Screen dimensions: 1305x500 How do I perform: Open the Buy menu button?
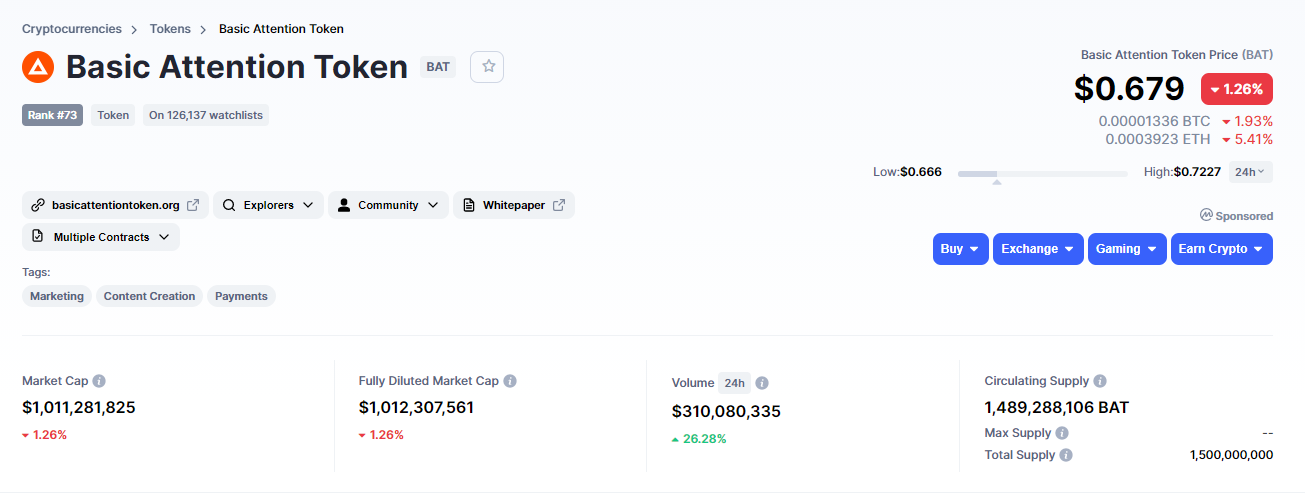click(x=960, y=249)
